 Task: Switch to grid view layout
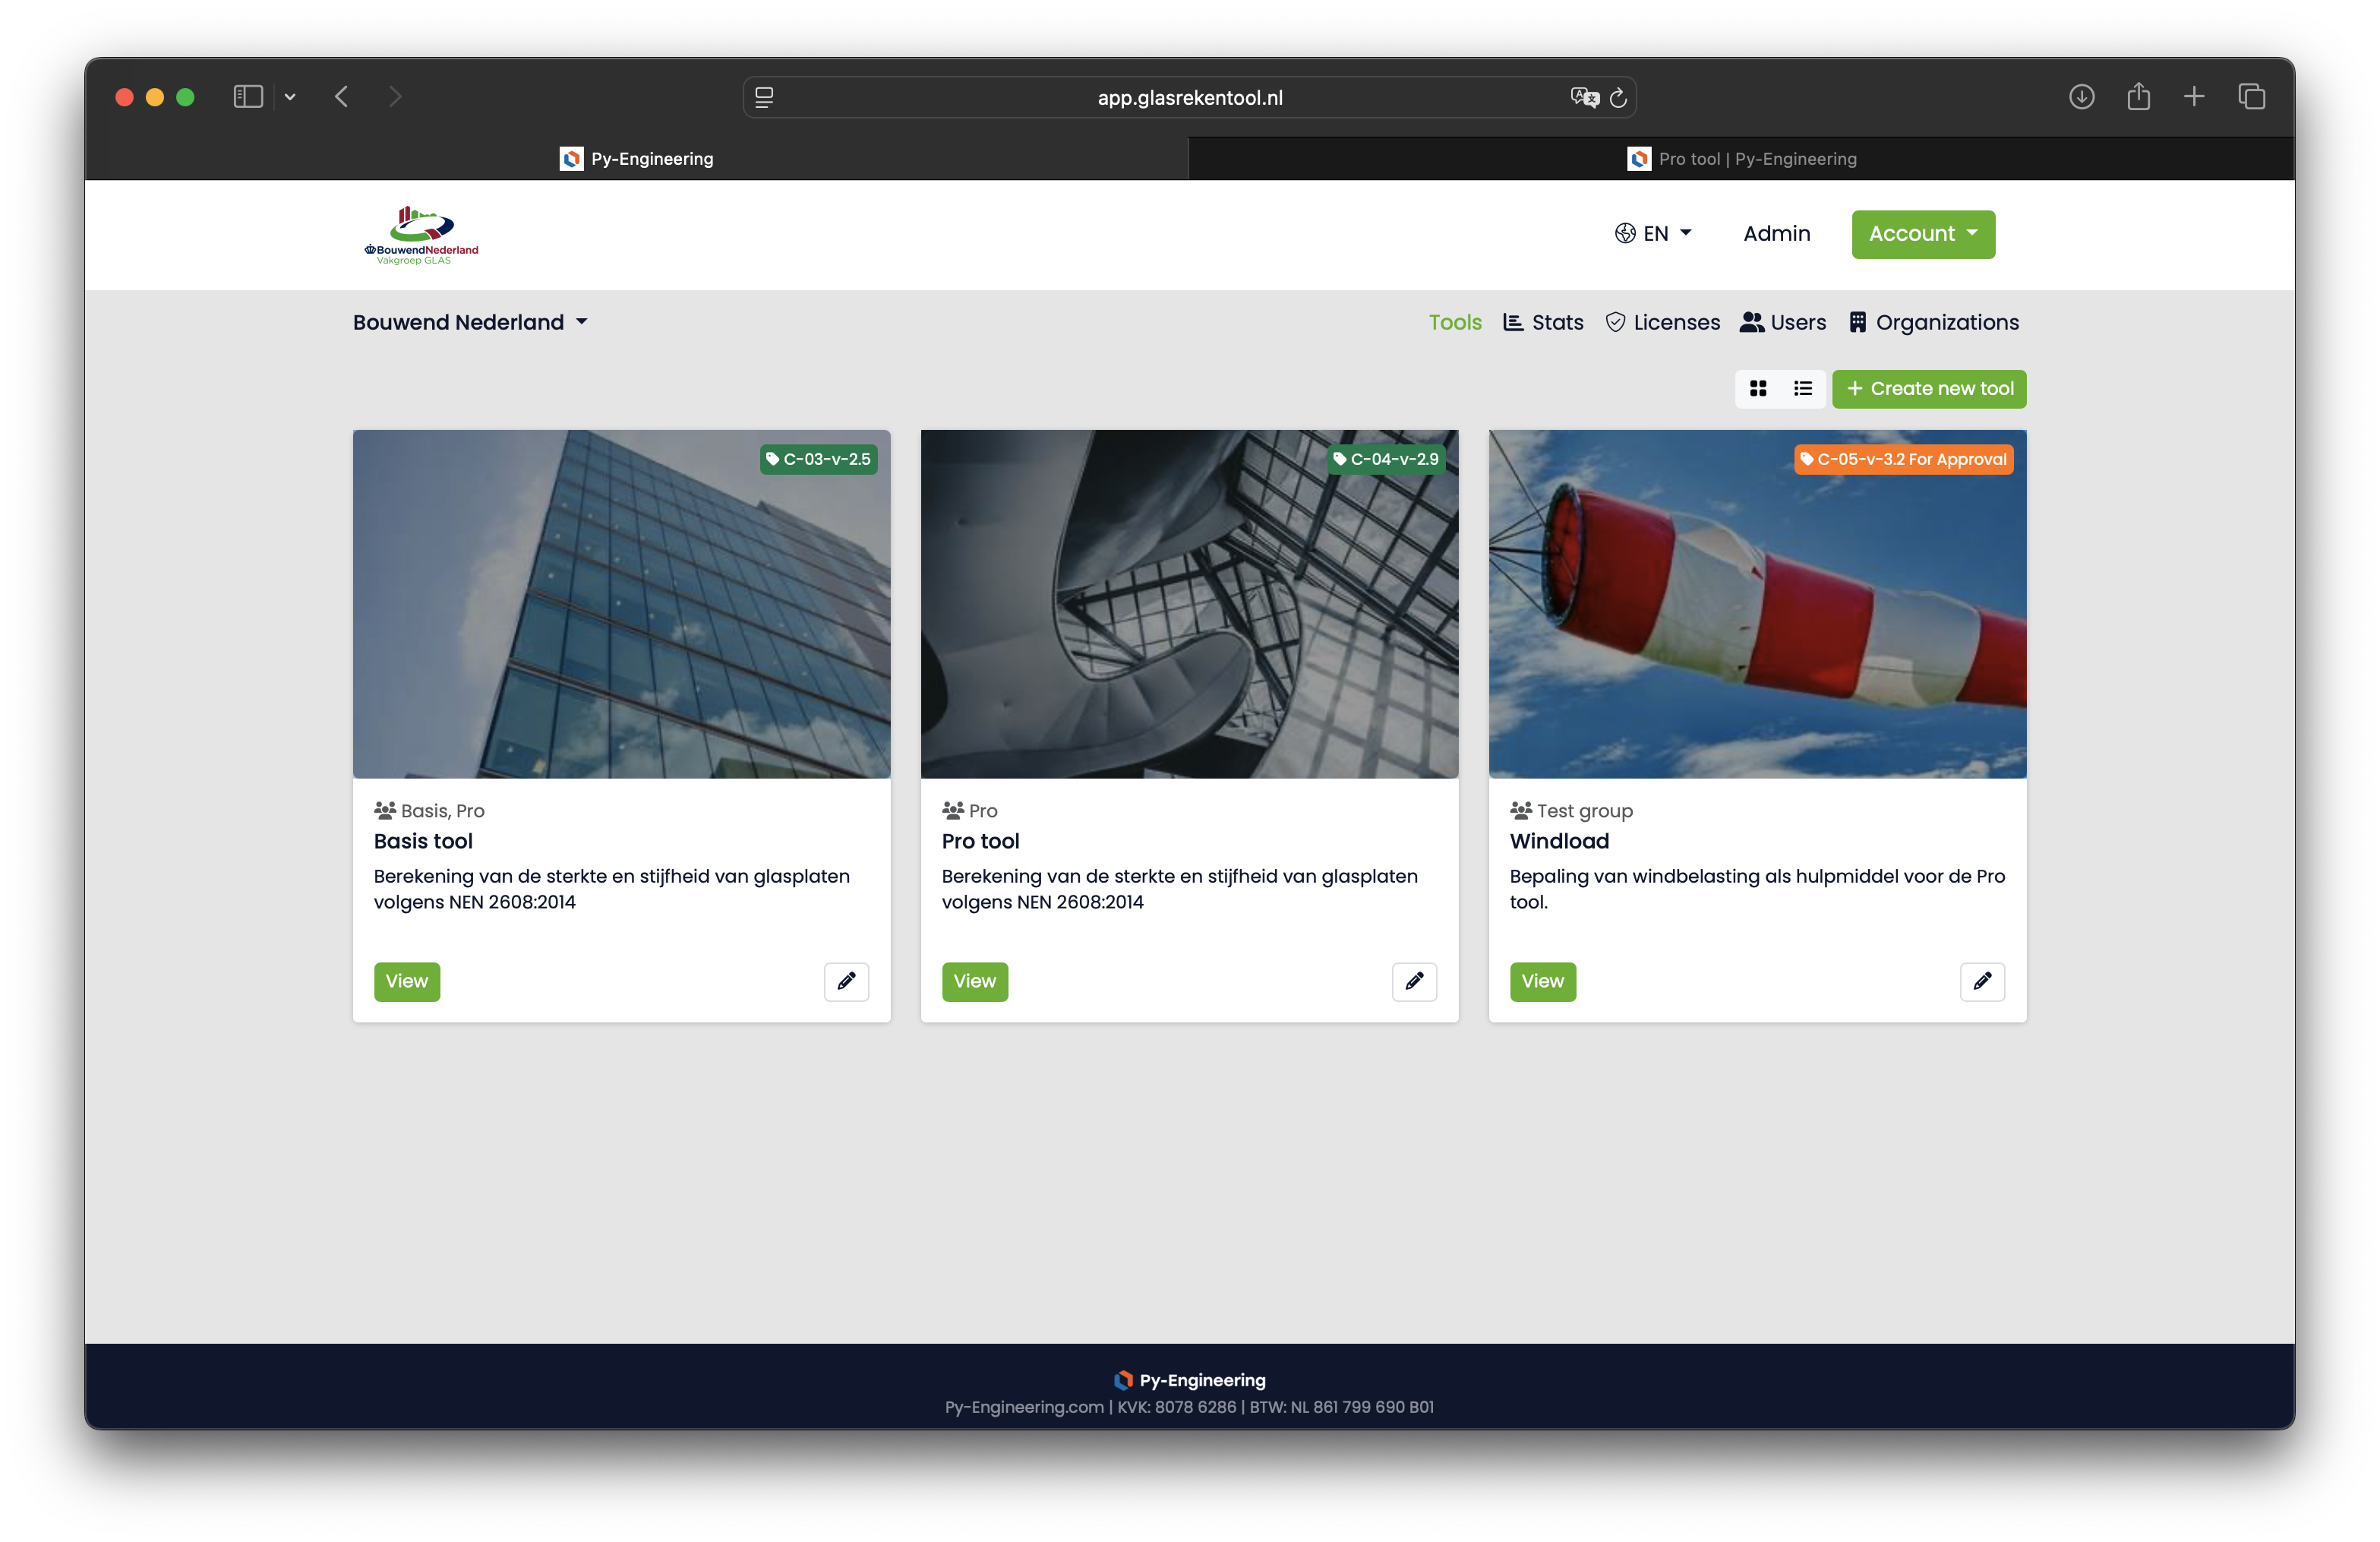point(1758,389)
